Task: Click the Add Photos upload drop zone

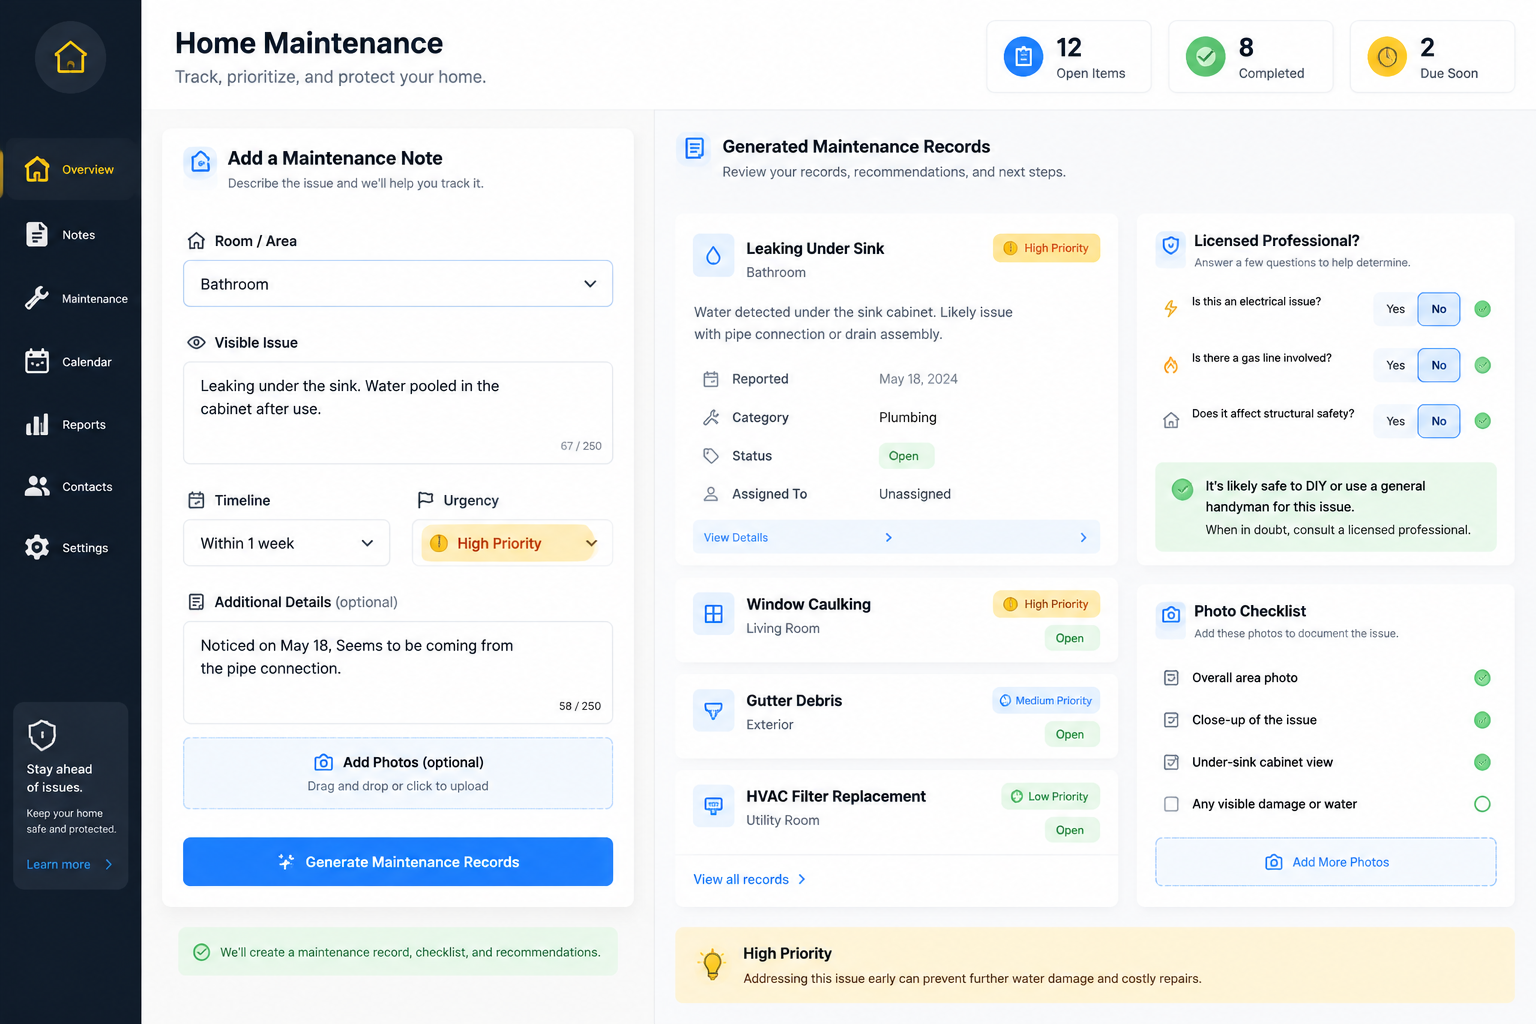Action: [x=398, y=773]
